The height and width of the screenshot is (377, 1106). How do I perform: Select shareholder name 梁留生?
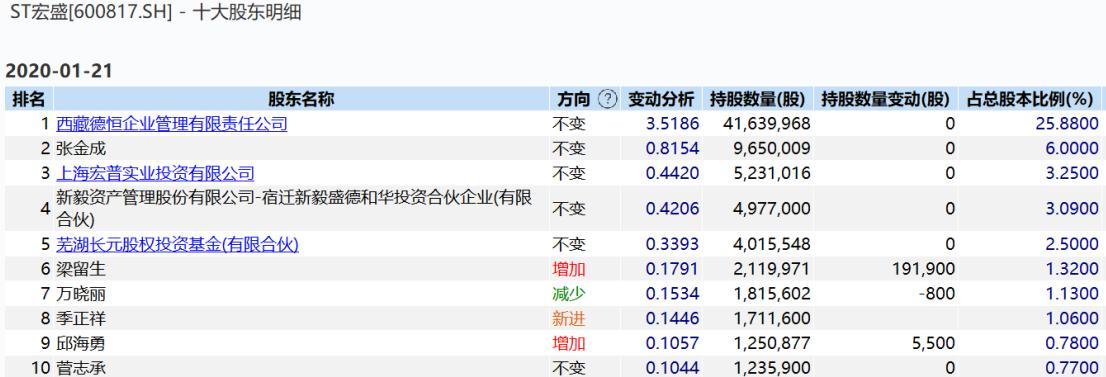[x=81, y=270]
